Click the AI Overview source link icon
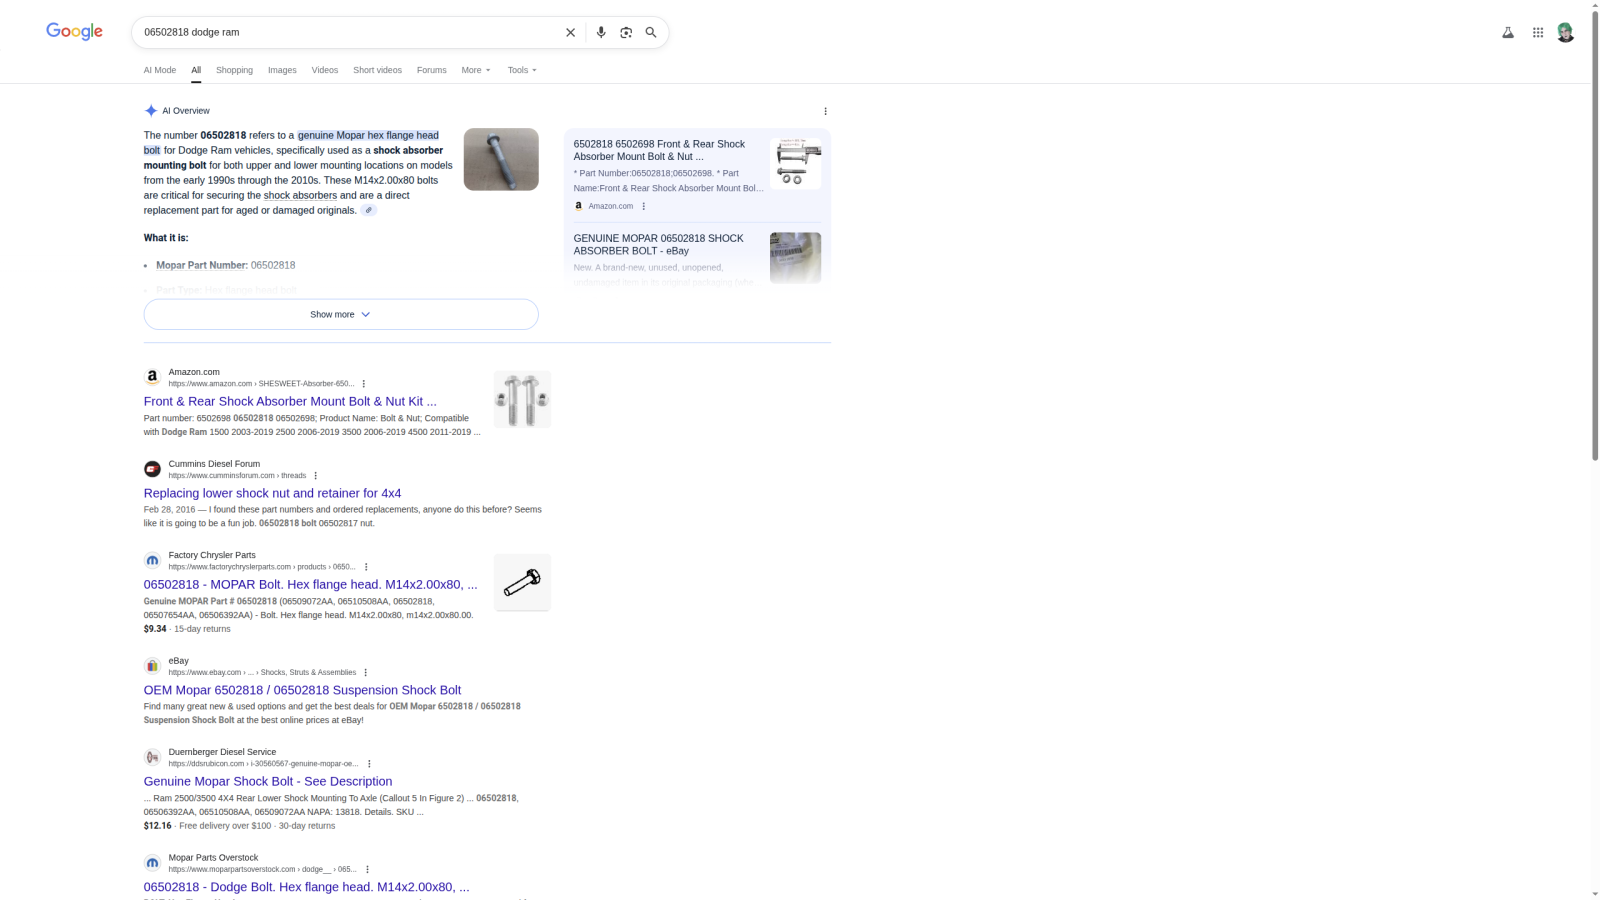This screenshot has width=1600, height=900. point(369,210)
